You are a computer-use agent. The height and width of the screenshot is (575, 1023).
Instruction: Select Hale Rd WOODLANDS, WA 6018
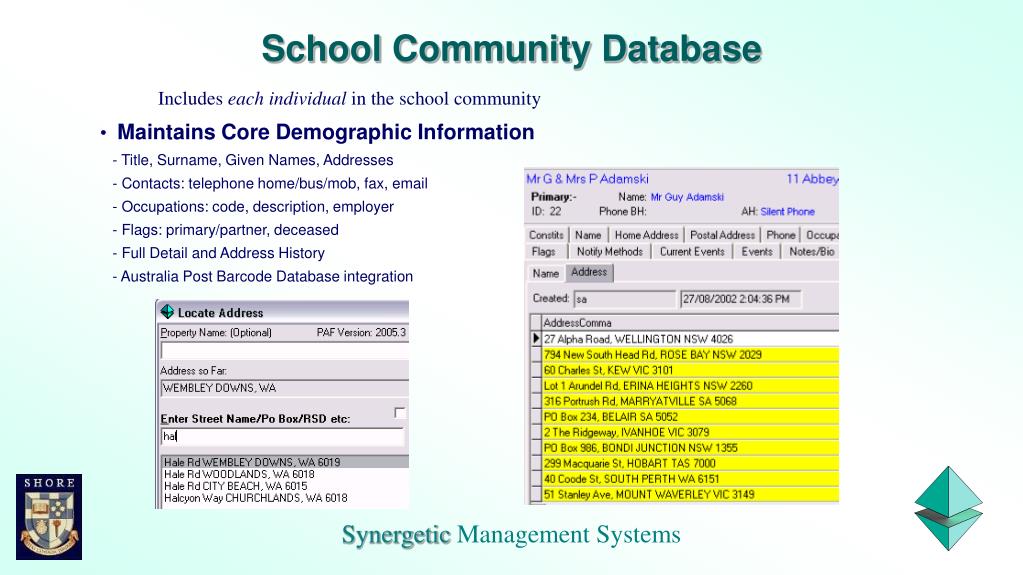point(285,474)
